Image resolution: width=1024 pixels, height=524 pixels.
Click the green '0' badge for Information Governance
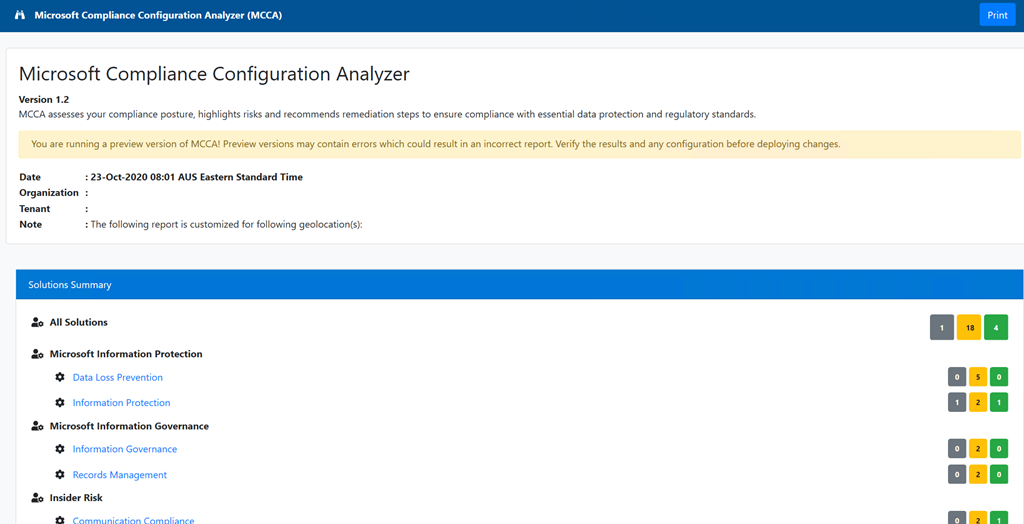tap(999, 450)
